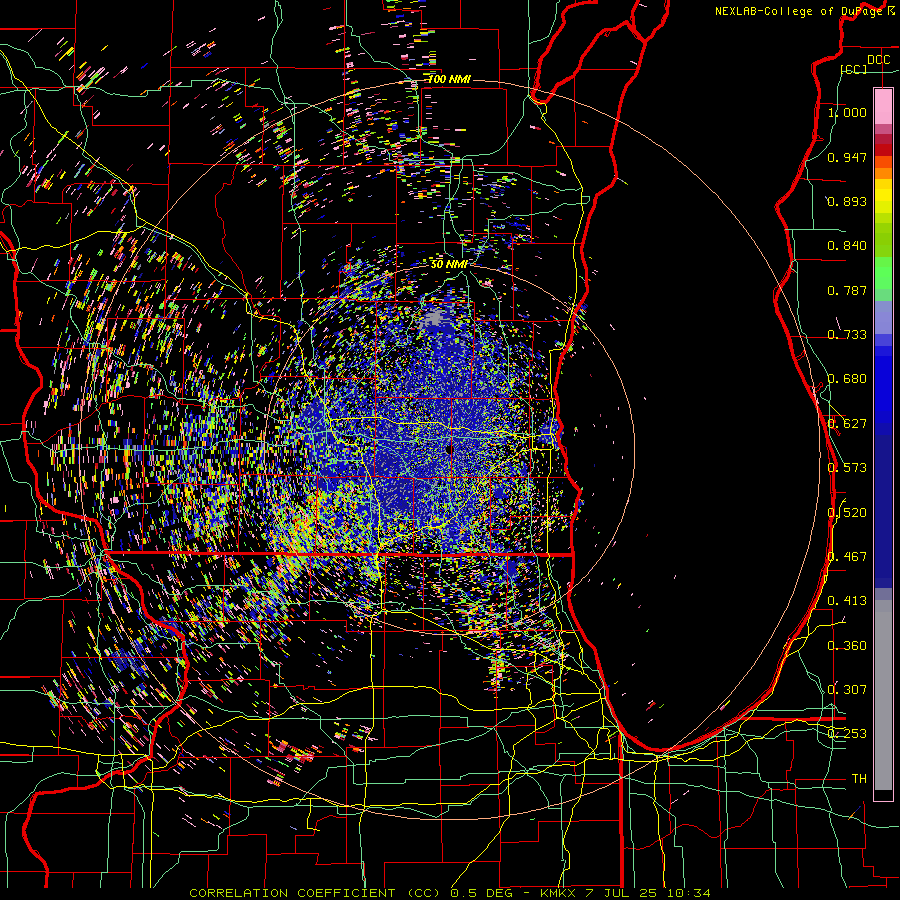Click the black radar site dot at map center
Screen dimensions: 900x900
[x=449, y=450]
